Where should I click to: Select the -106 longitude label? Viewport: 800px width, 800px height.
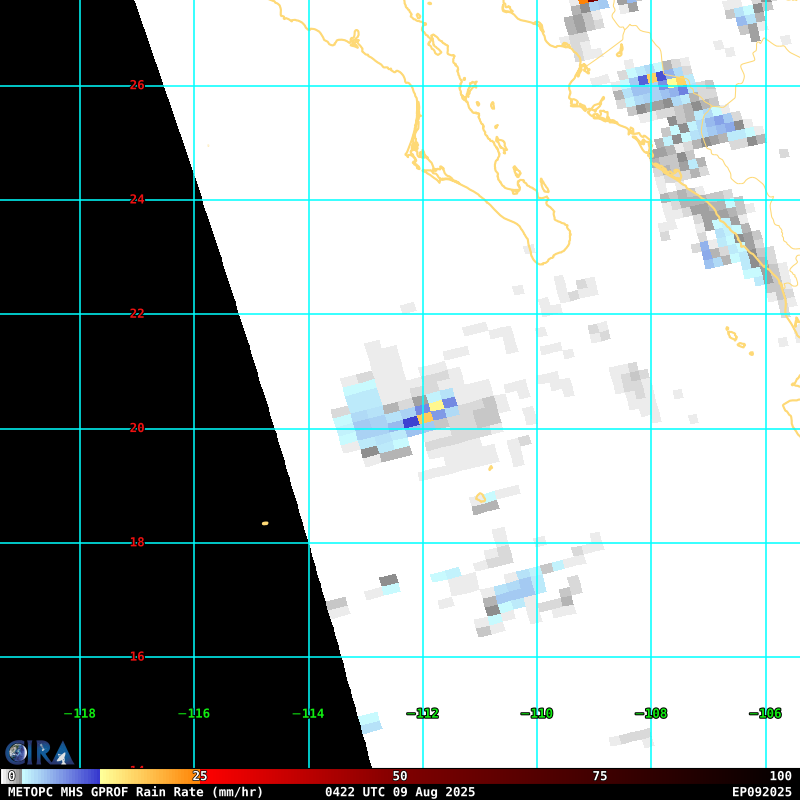coord(765,714)
